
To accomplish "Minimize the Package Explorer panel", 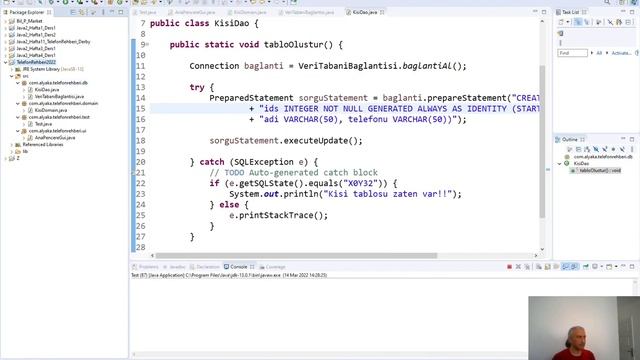I will click(x=112, y=12).
